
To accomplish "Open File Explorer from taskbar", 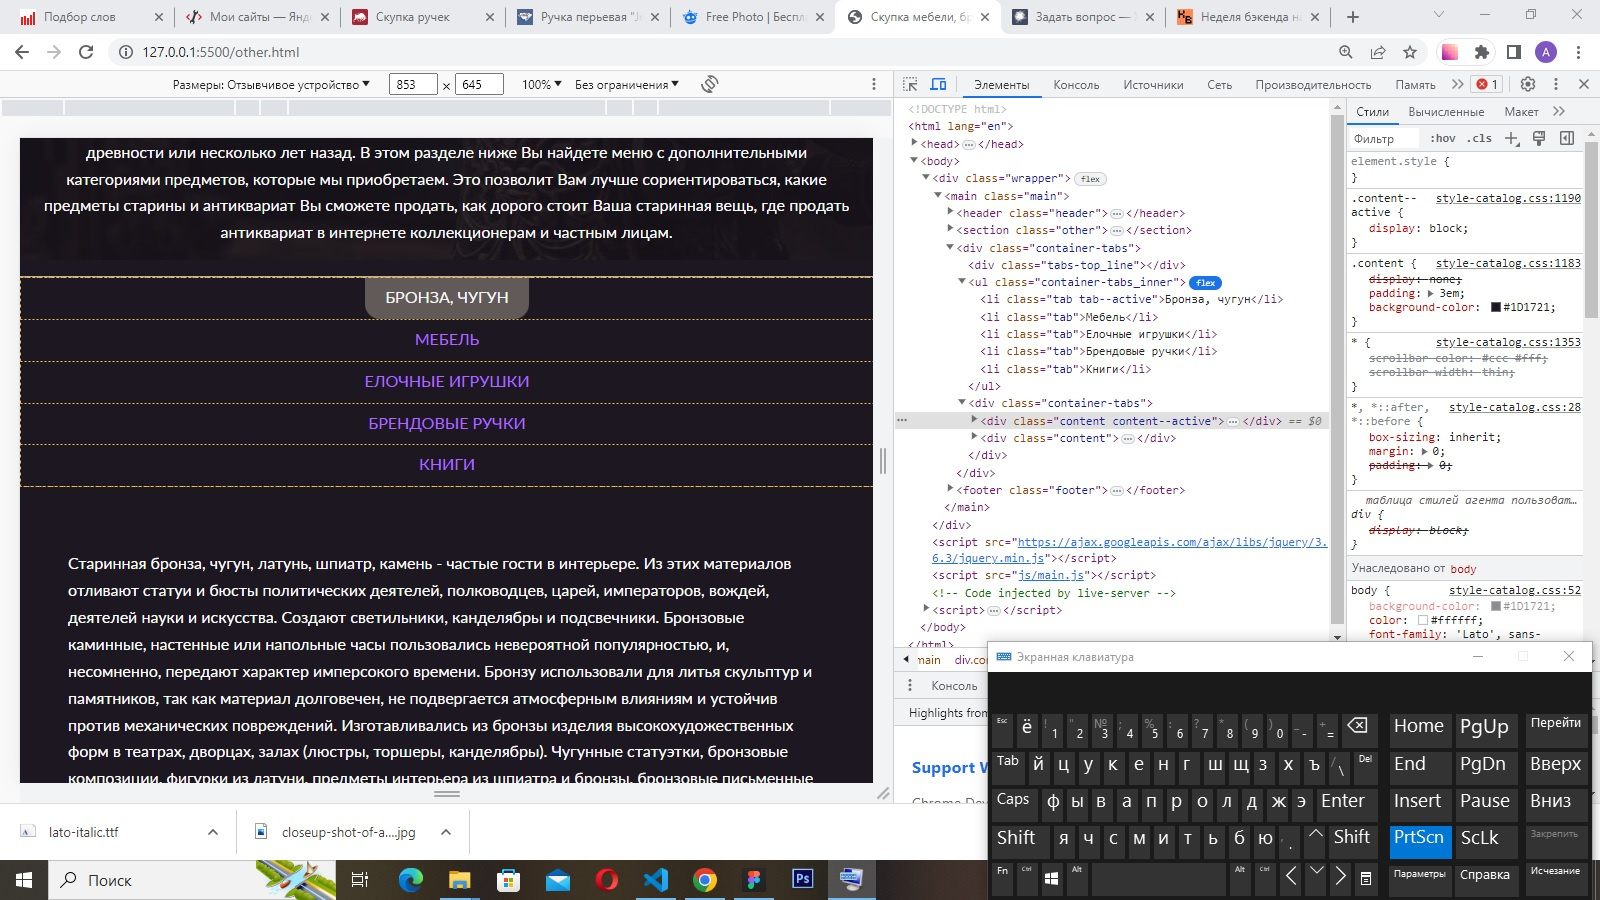I will (x=460, y=880).
